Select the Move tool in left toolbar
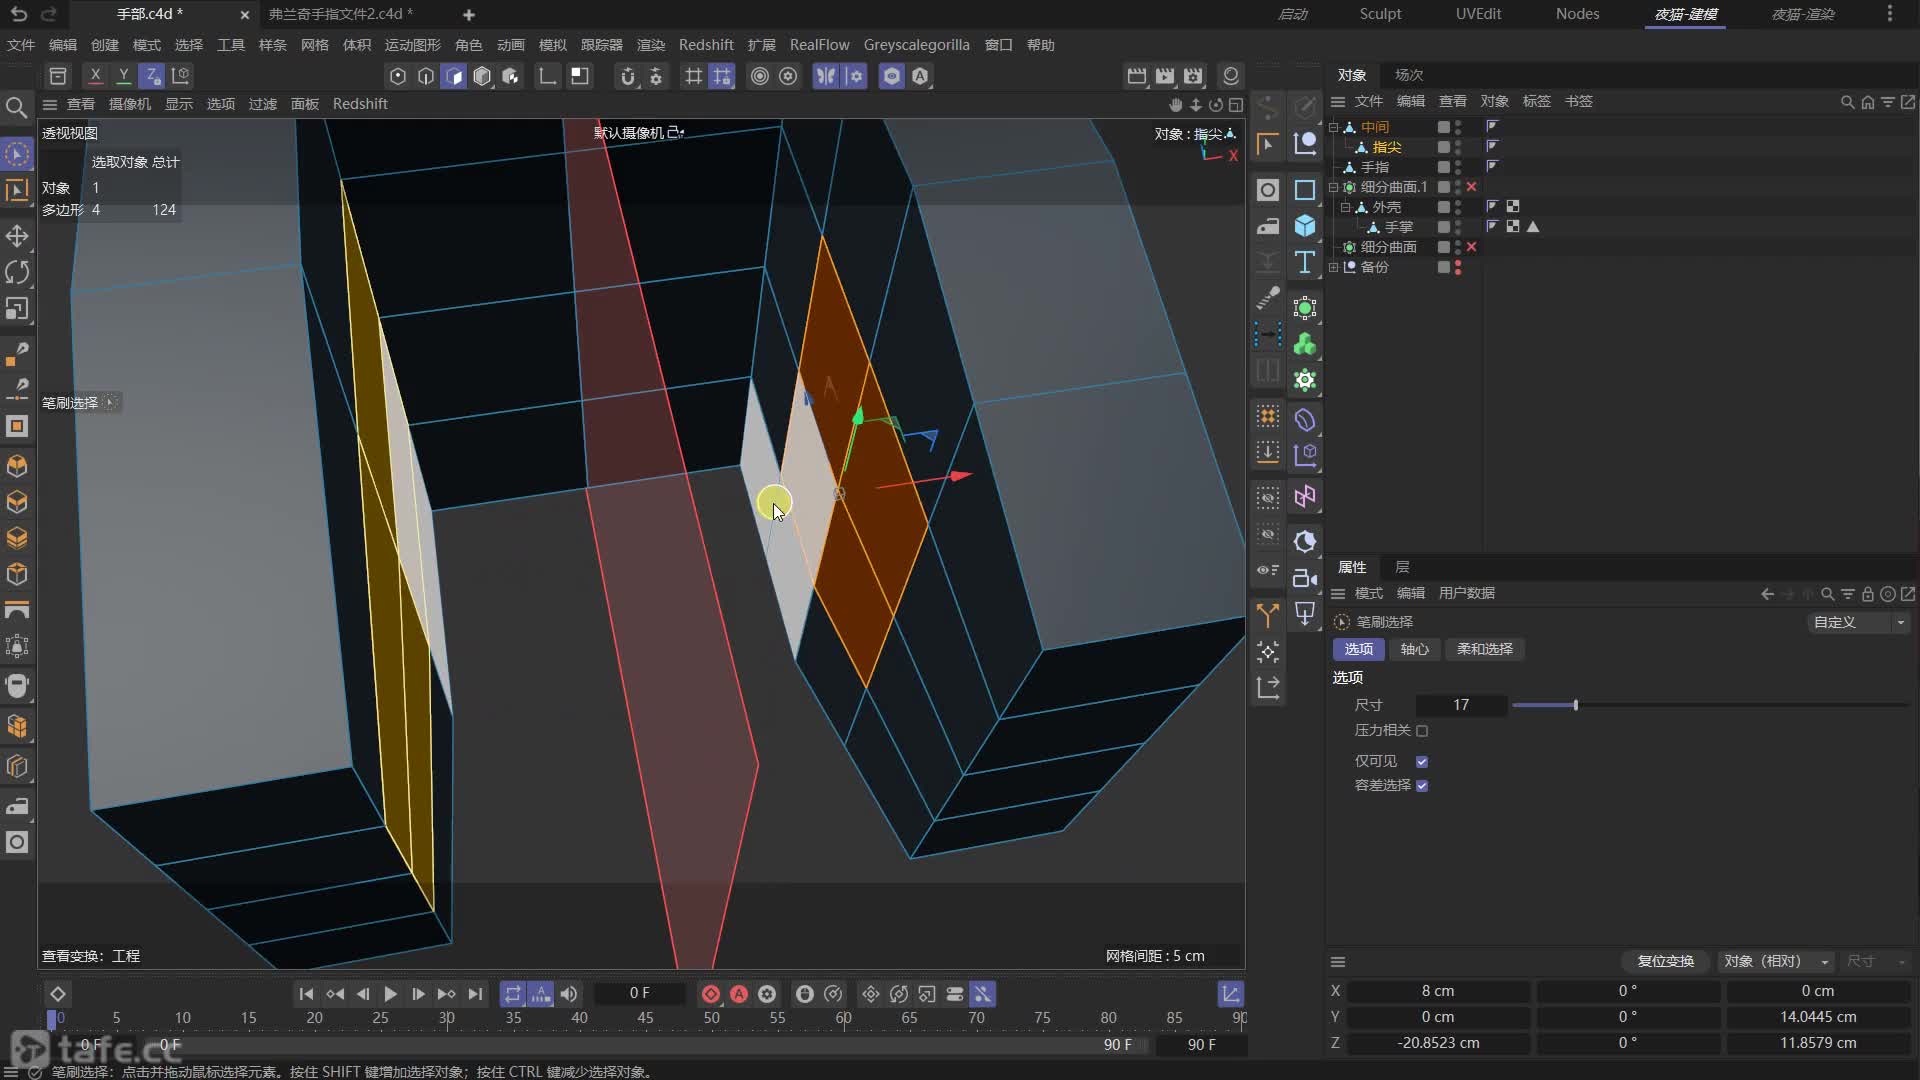The height and width of the screenshot is (1080, 1920). pyautogui.click(x=17, y=236)
